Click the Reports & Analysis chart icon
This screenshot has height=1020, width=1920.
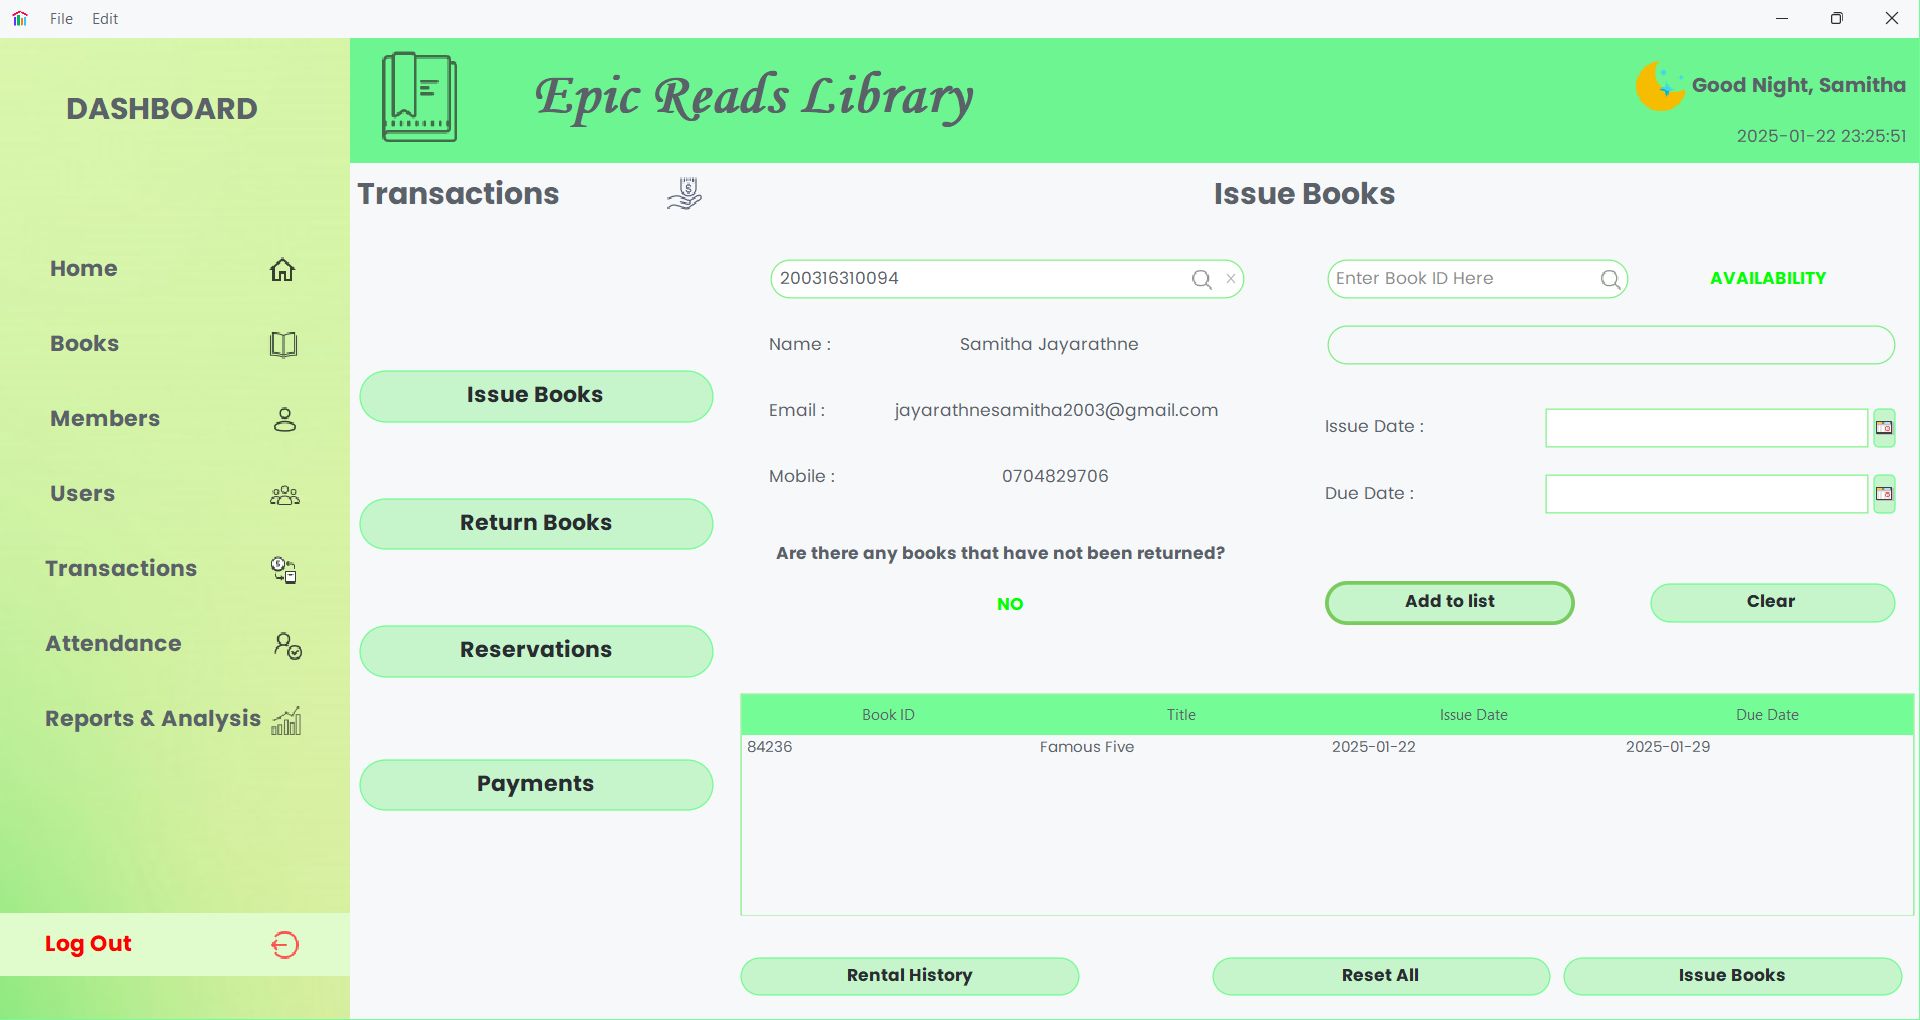click(286, 720)
